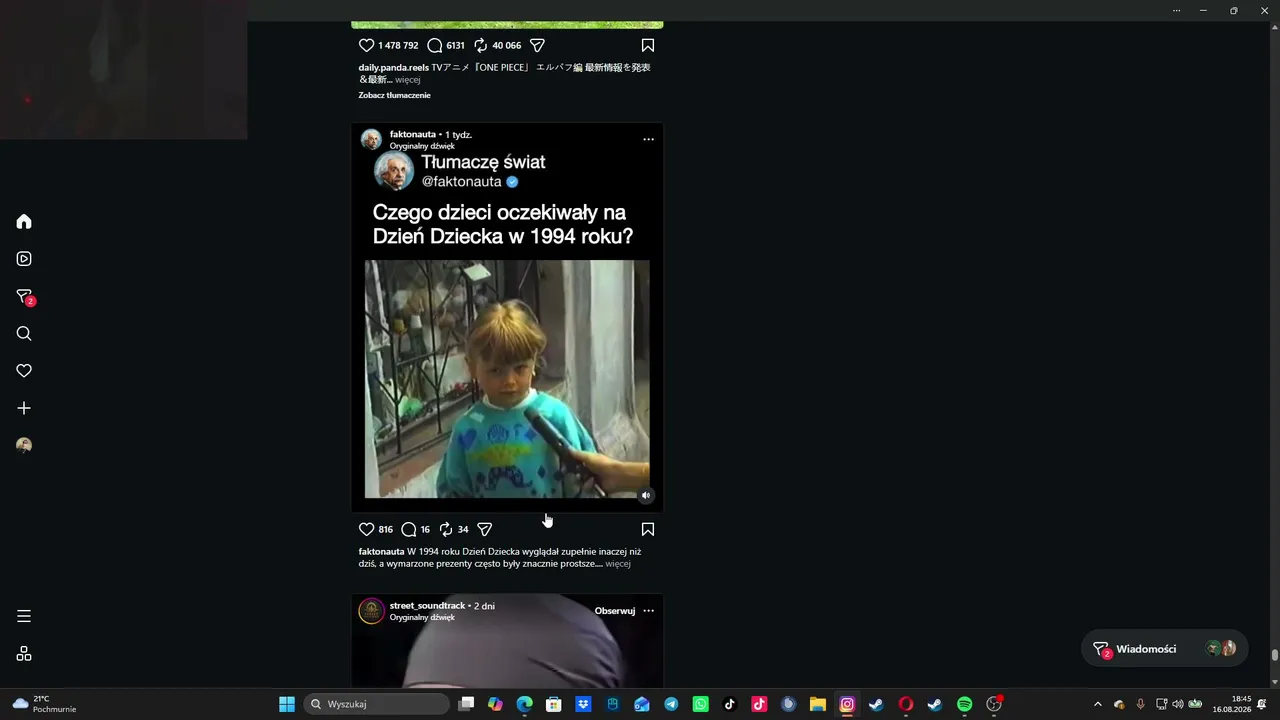Repost the daily.panda.reels post

click(480, 45)
